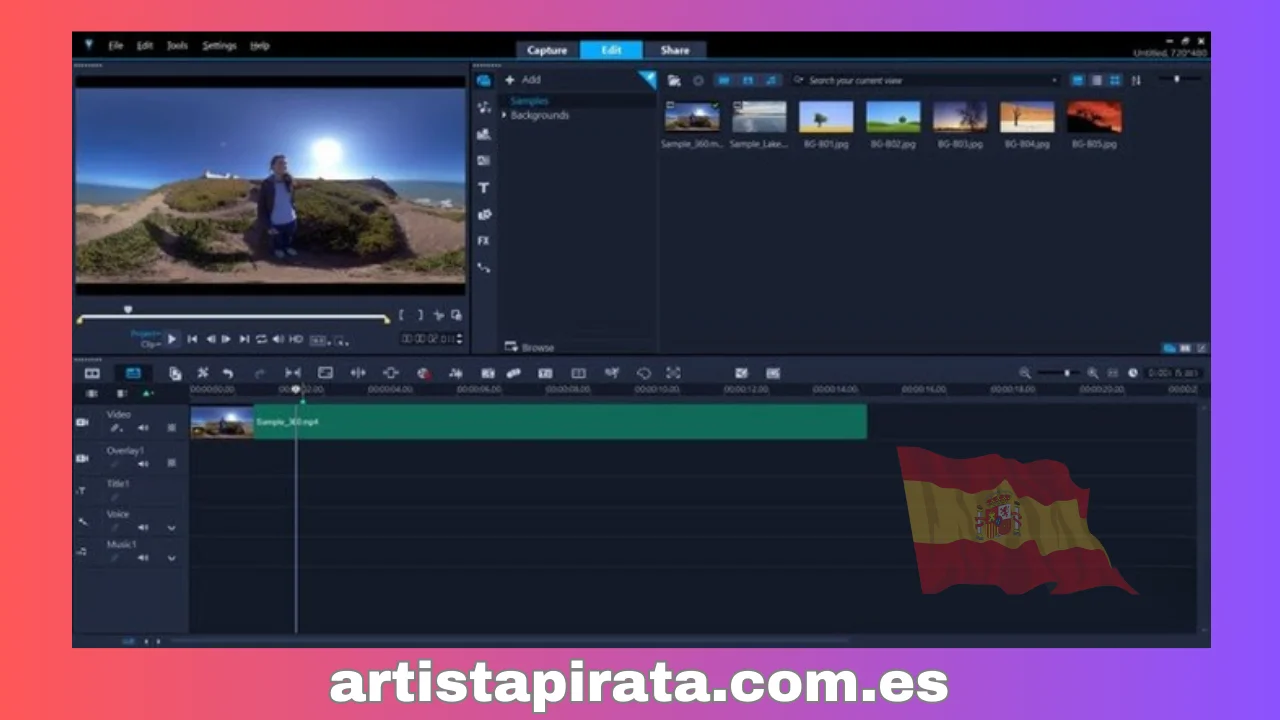Switch to the Capture tab
The image size is (1280, 720).
click(547, 50)
